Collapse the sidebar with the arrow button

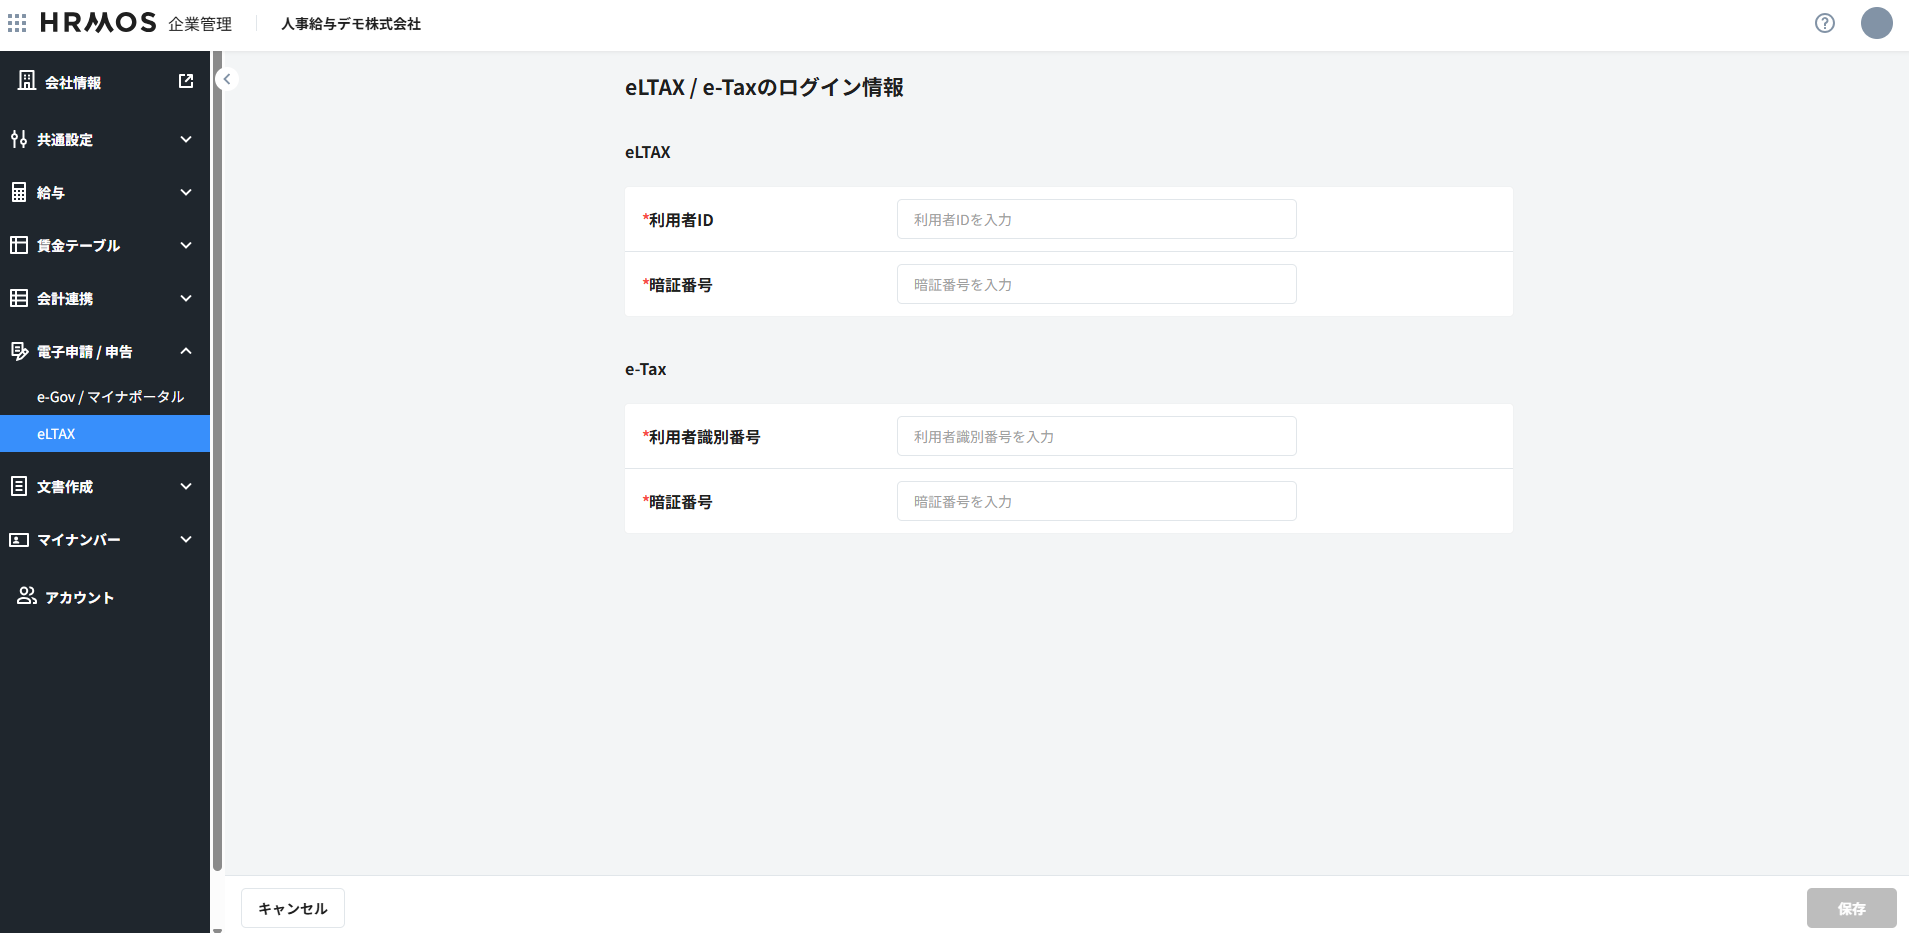[x=227, y=79]
